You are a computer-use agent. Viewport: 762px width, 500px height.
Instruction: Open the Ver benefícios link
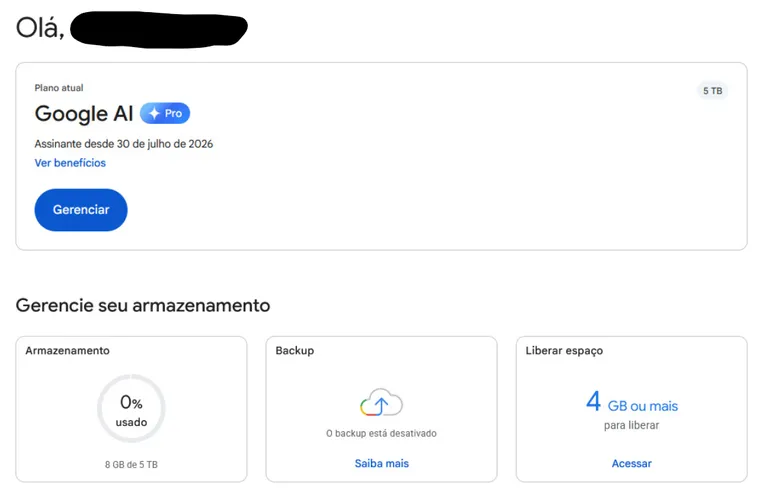point(70,163)
